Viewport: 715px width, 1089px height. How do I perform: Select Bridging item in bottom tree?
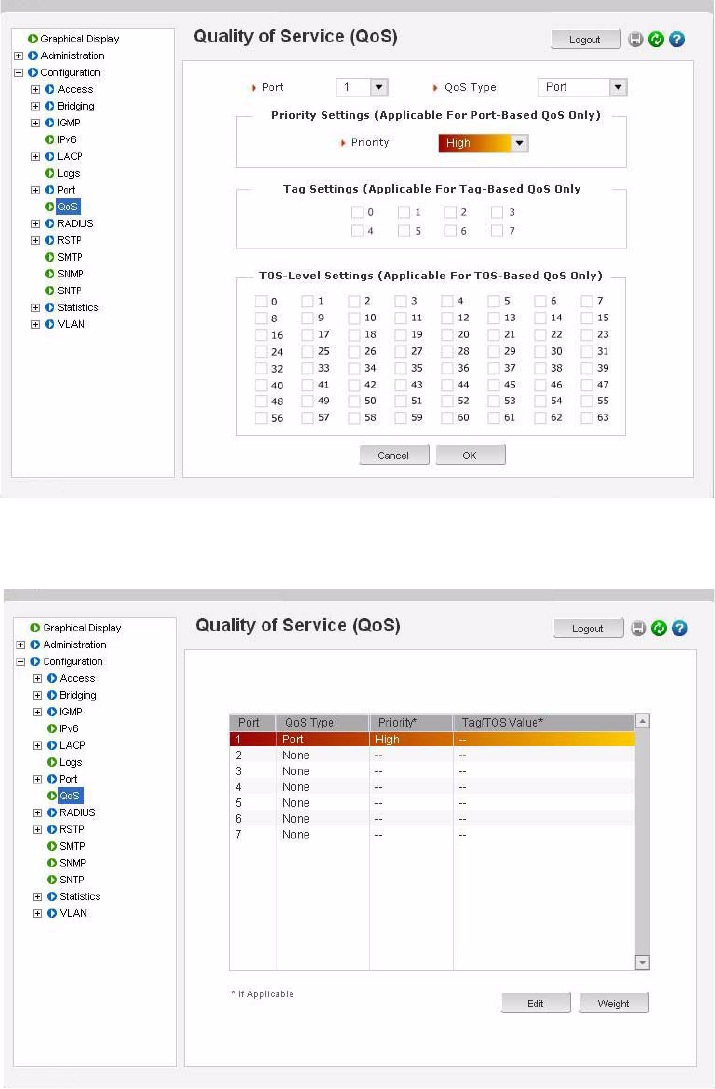[78, 695]
